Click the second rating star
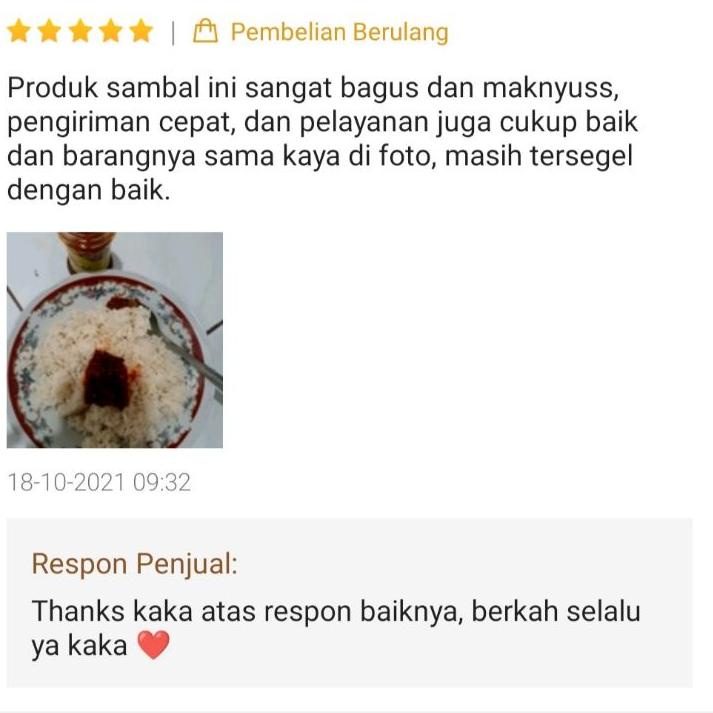 coord(49,31)
